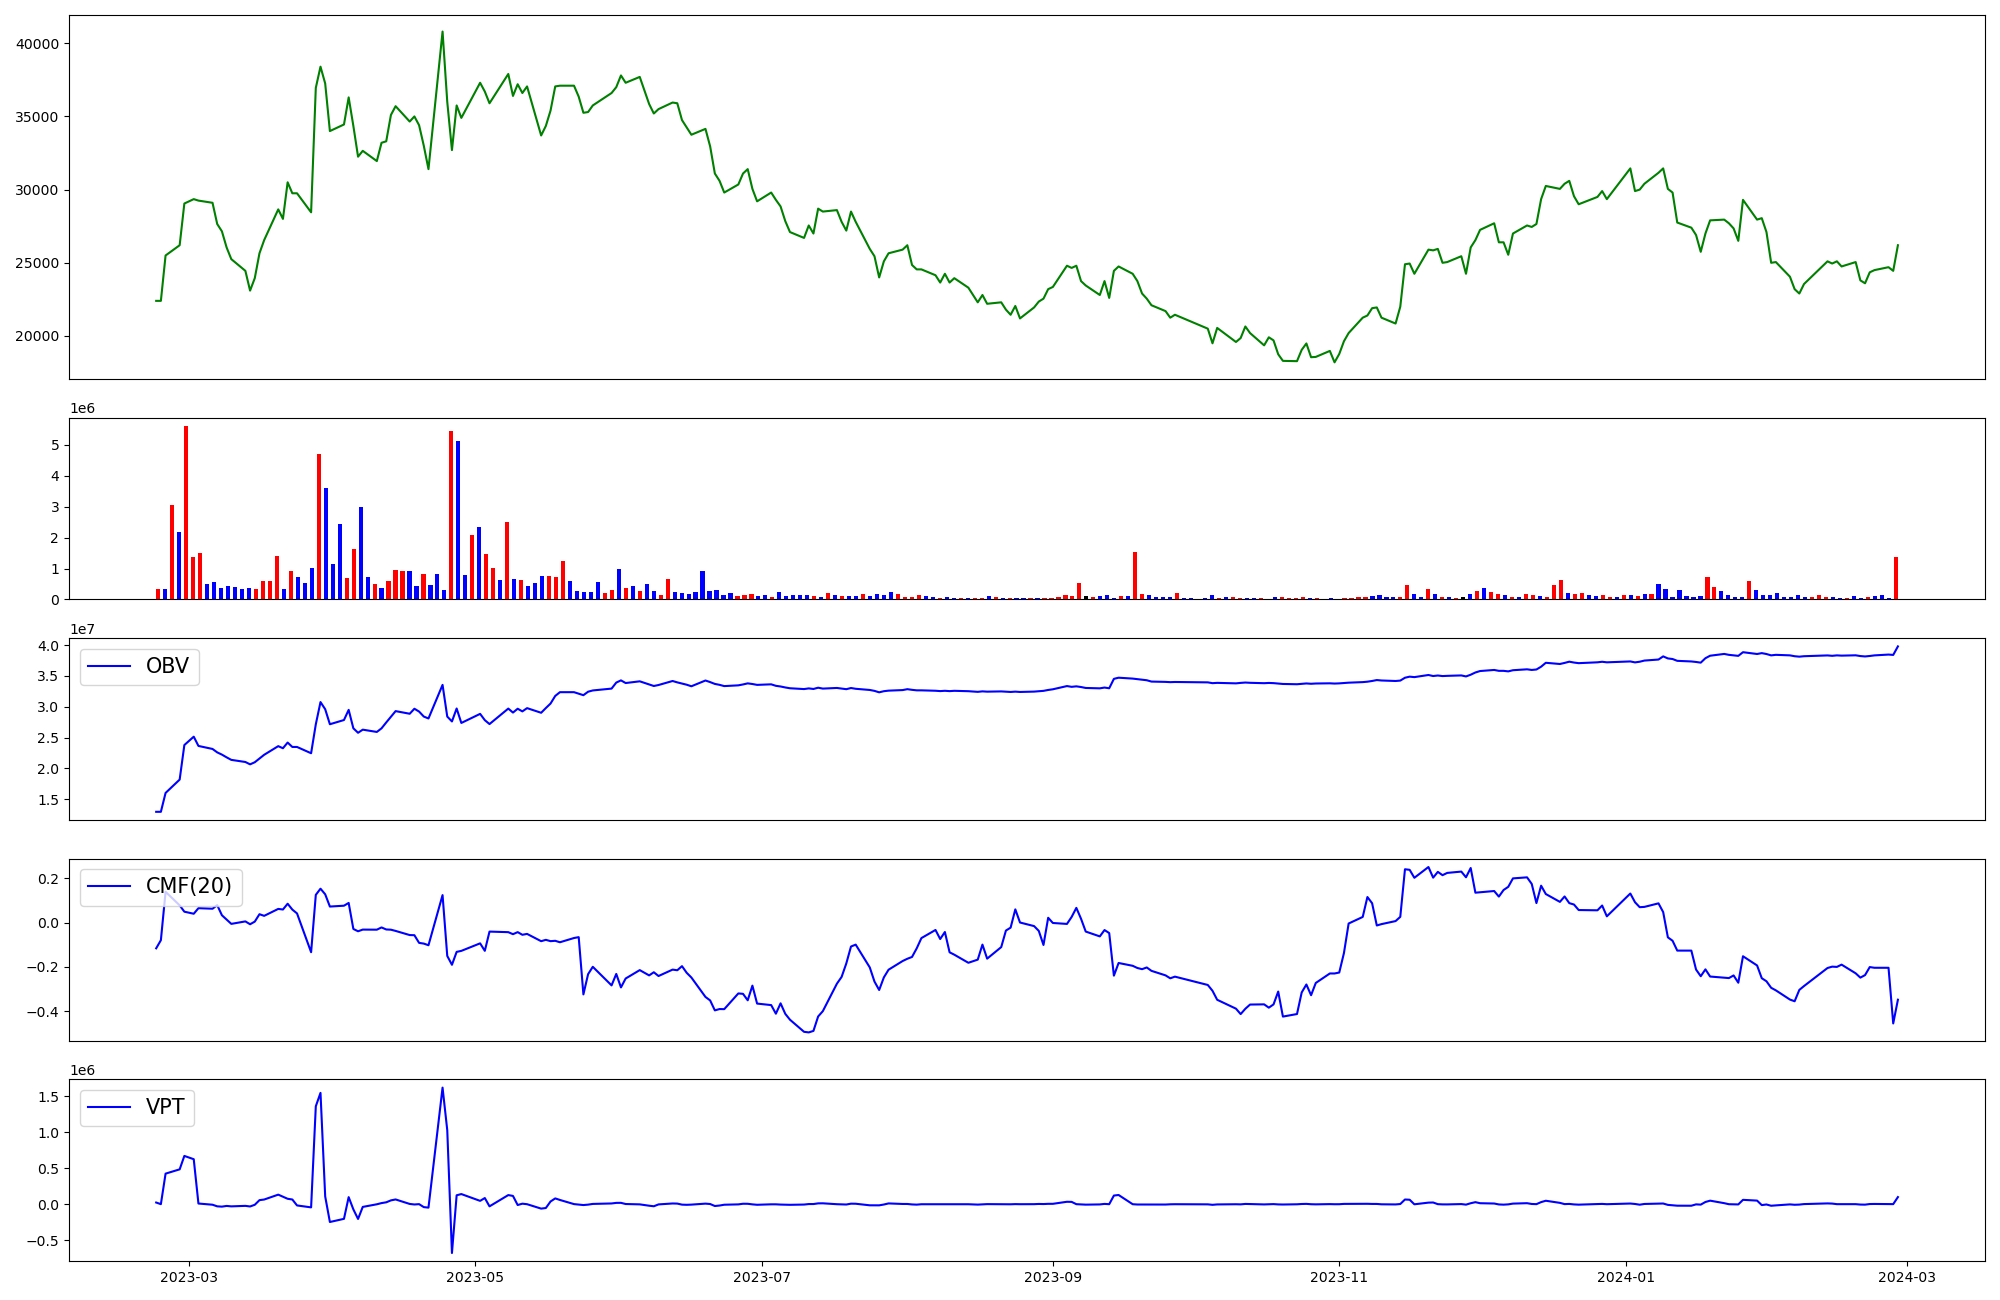Viewport: 2000px width, 1300px height.
Task: Select the 2024-01 x-axis date label
Action: point(1626,1277)
